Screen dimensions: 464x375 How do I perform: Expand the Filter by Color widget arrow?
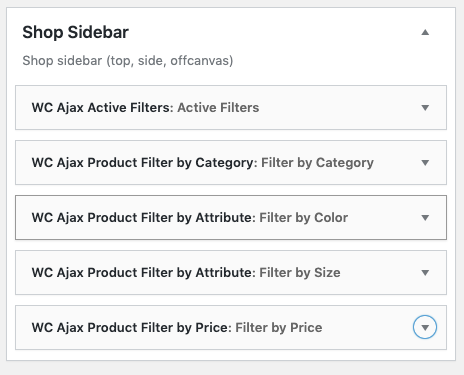[425, 218]
